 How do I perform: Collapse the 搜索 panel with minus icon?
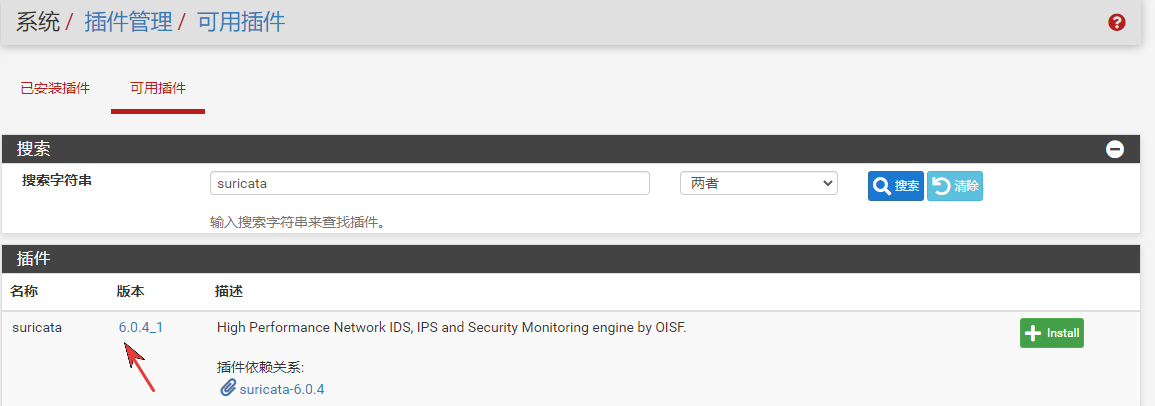pyautogui.click(x=1115, y=150)
